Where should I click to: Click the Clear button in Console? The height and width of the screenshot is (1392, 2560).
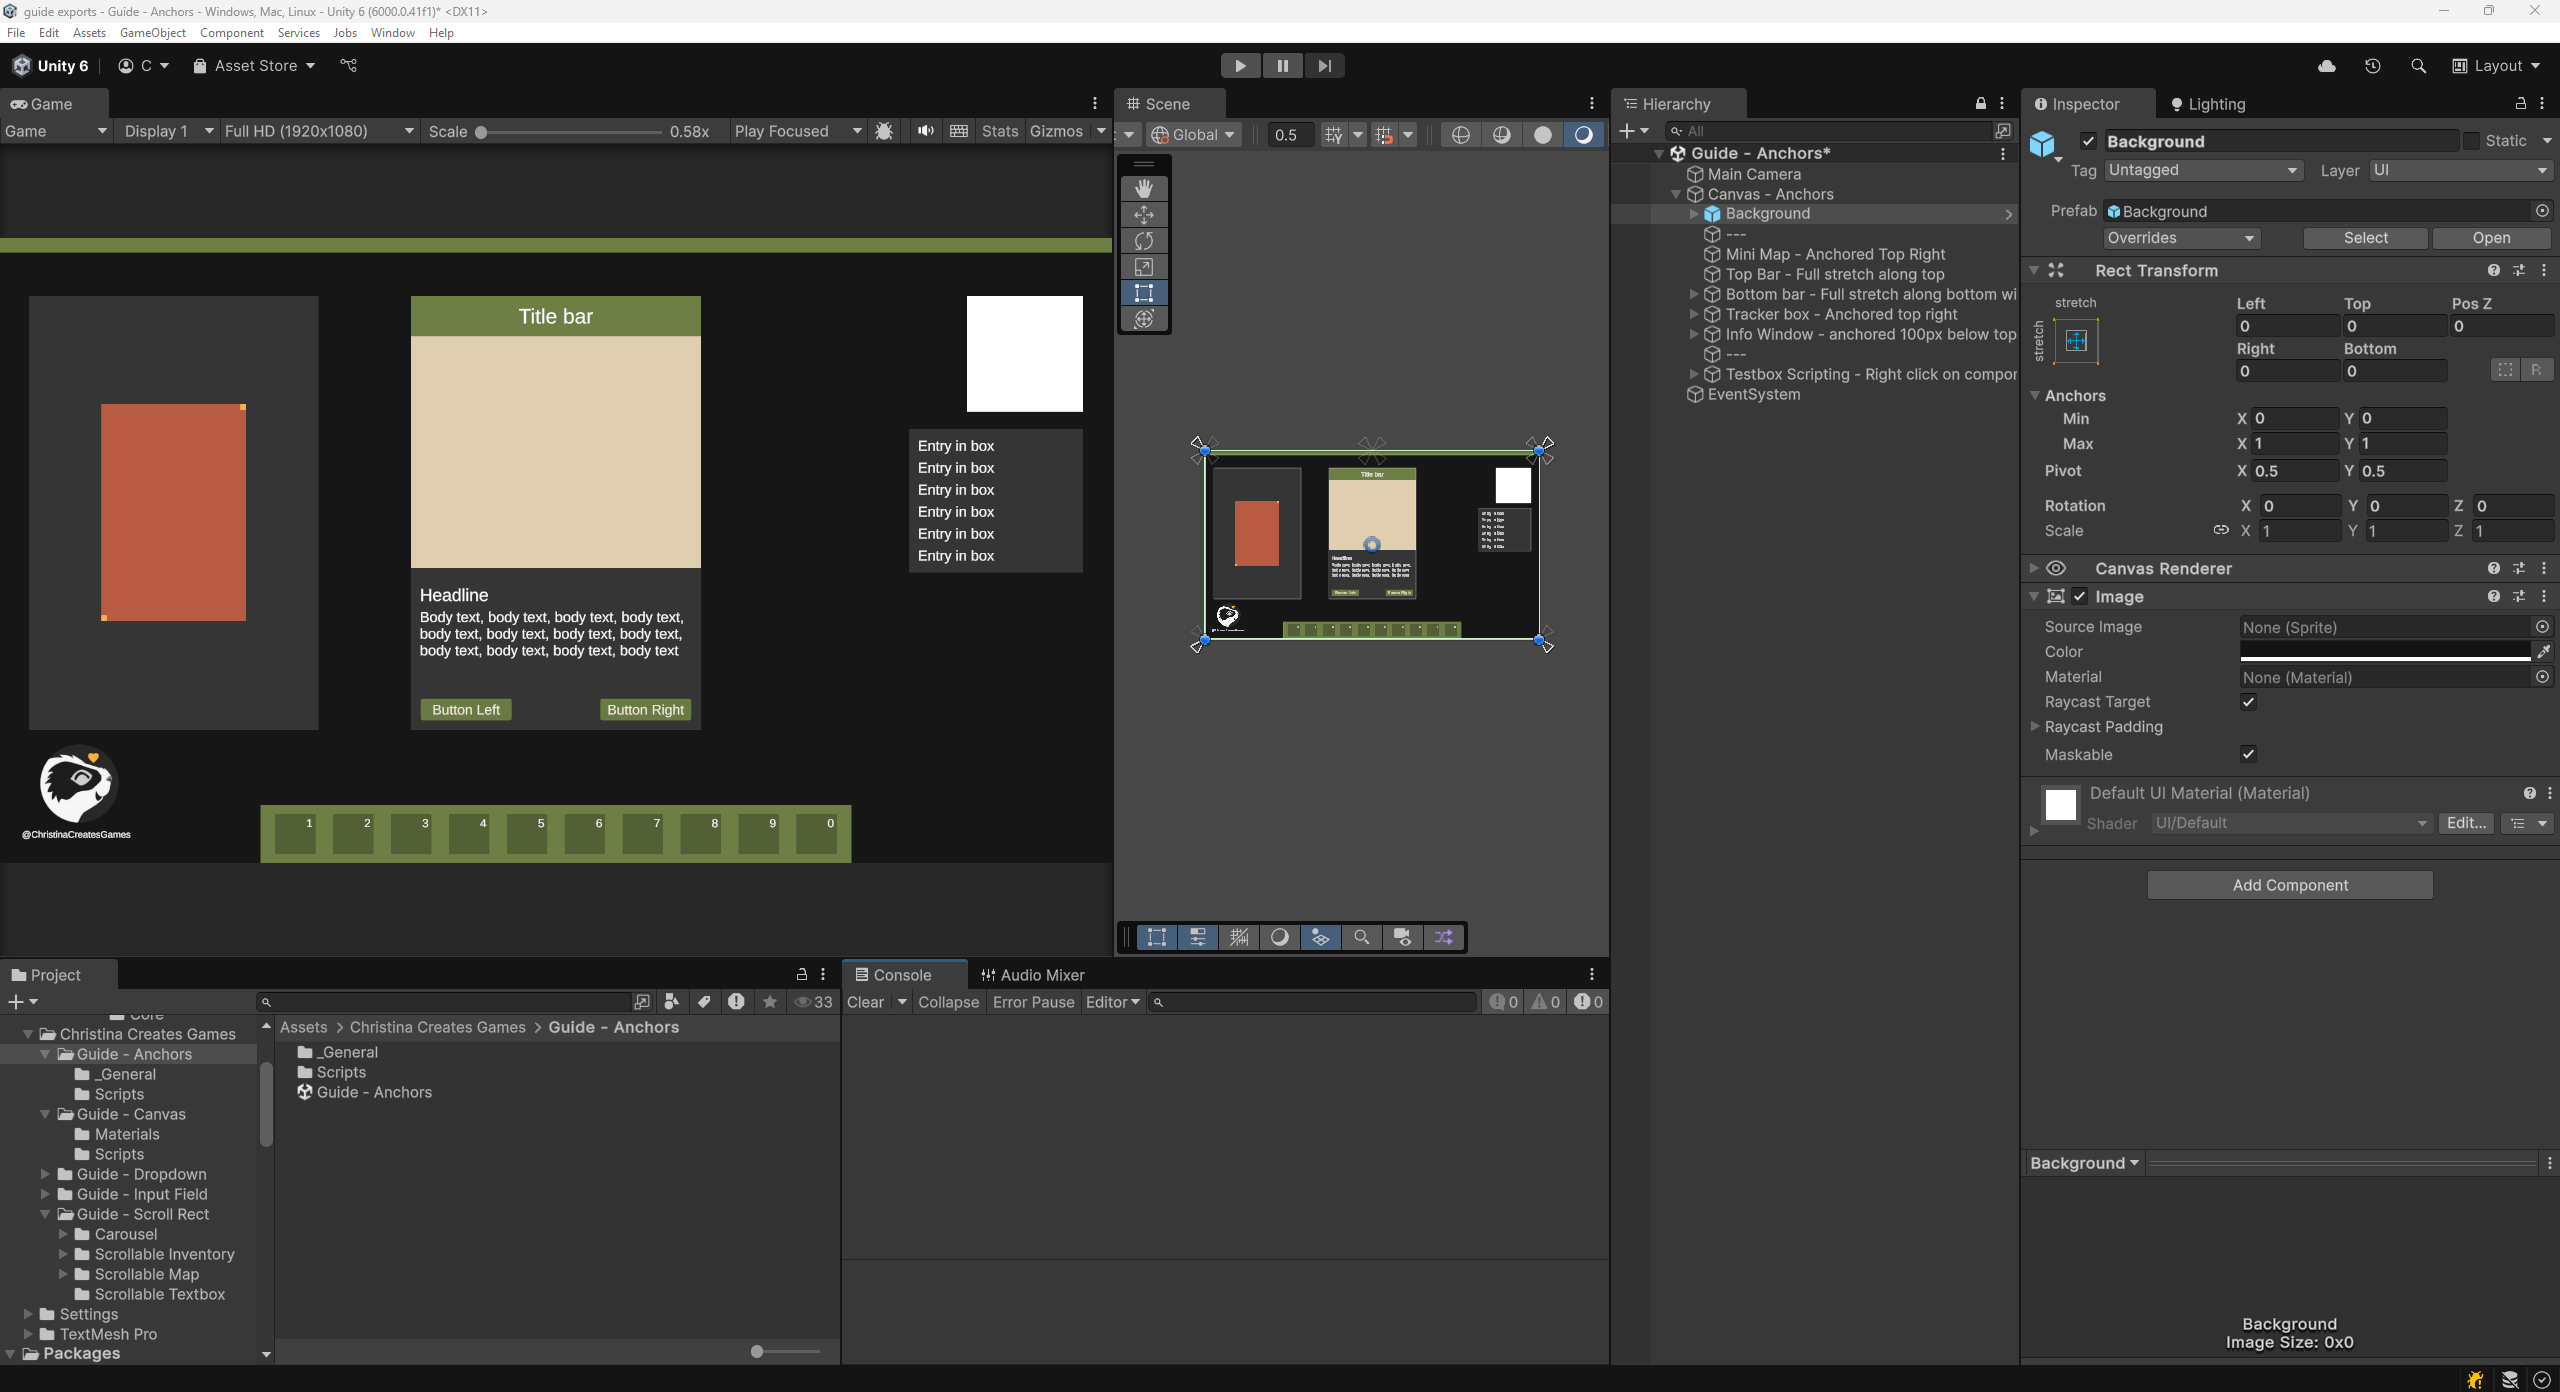pyautogui.click(x=865, y=1002)
